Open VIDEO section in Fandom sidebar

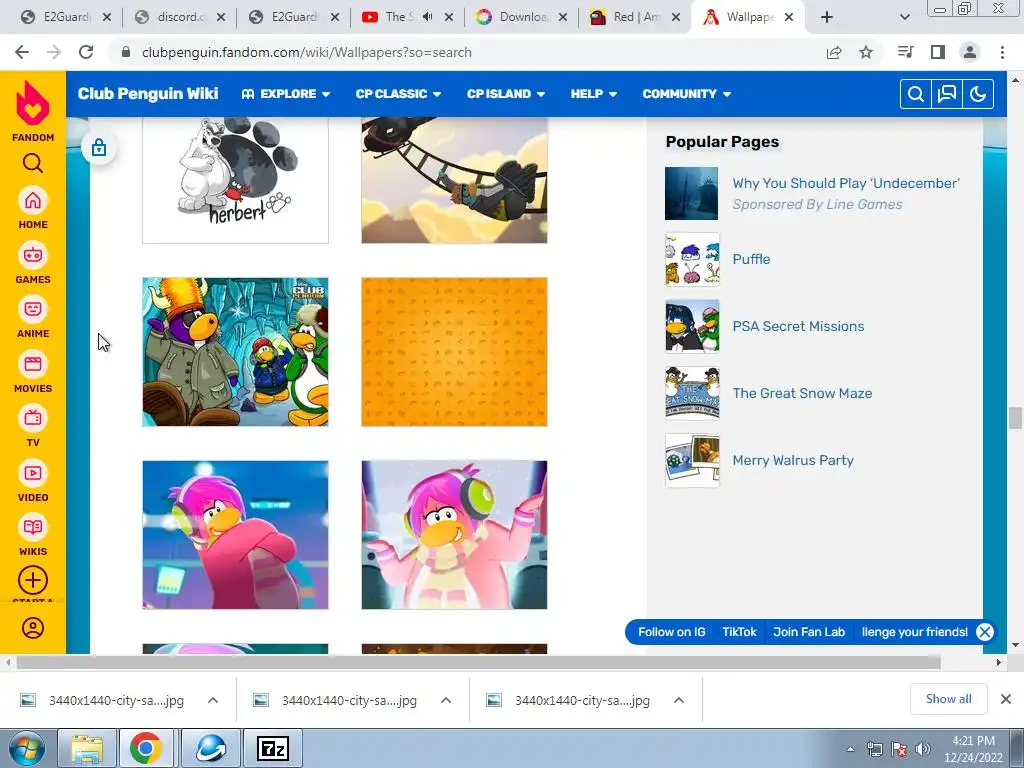pyautogui.click(x=33, y=481)
